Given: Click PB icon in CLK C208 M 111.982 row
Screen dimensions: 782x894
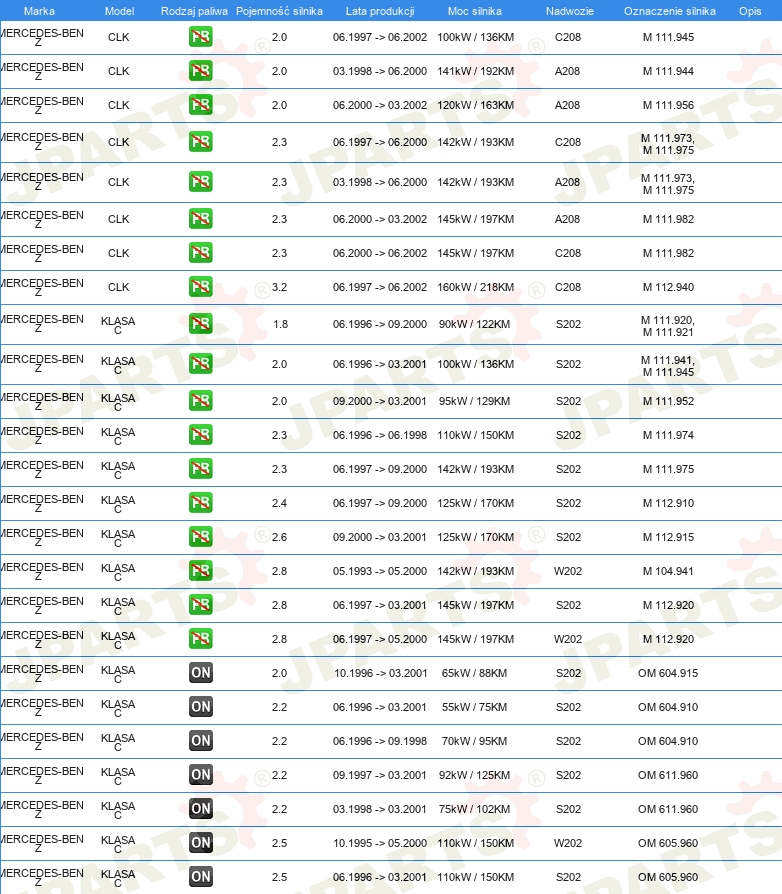Looking at the screenshot, I should [x=201, y=253].
